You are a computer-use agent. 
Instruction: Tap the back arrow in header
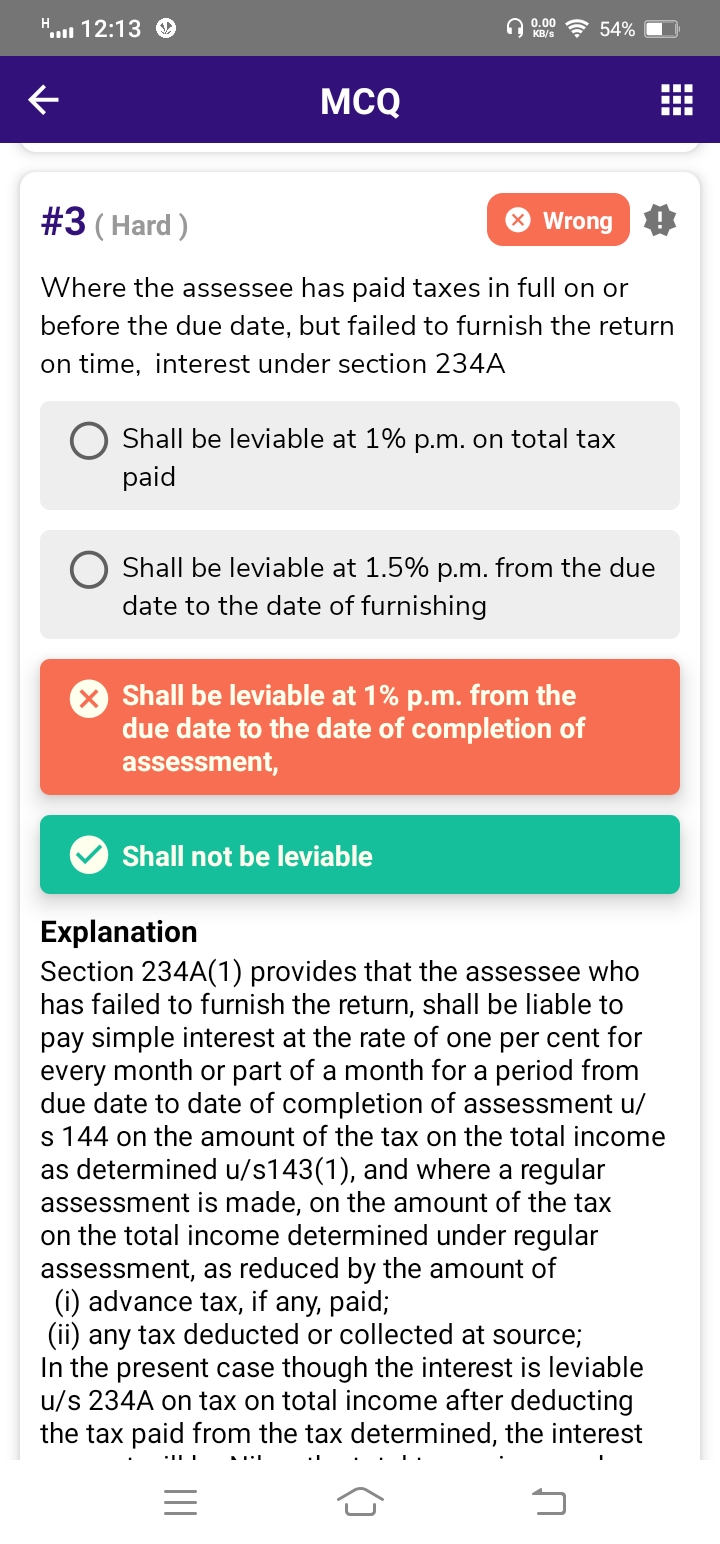pyautogui.click(x=43, y=100)
